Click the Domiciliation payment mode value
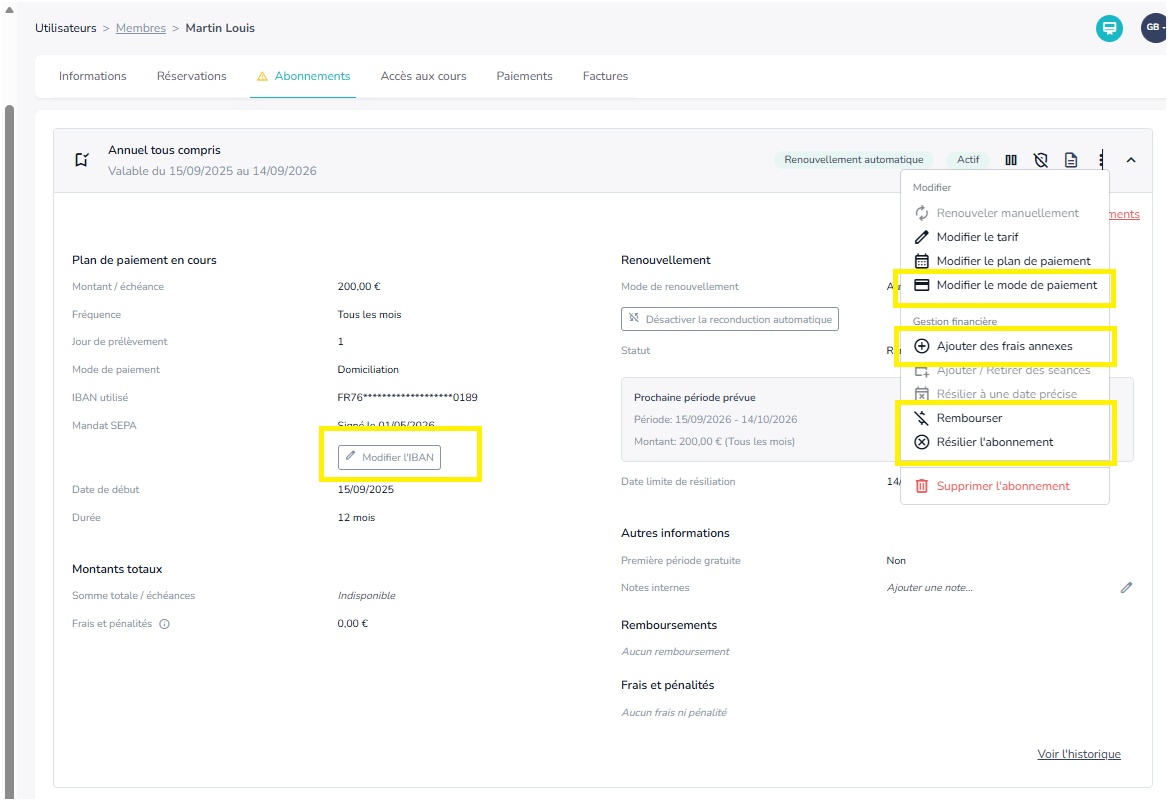The height and width of the screenshot is (801, 1168). click(x=368, y=370)
